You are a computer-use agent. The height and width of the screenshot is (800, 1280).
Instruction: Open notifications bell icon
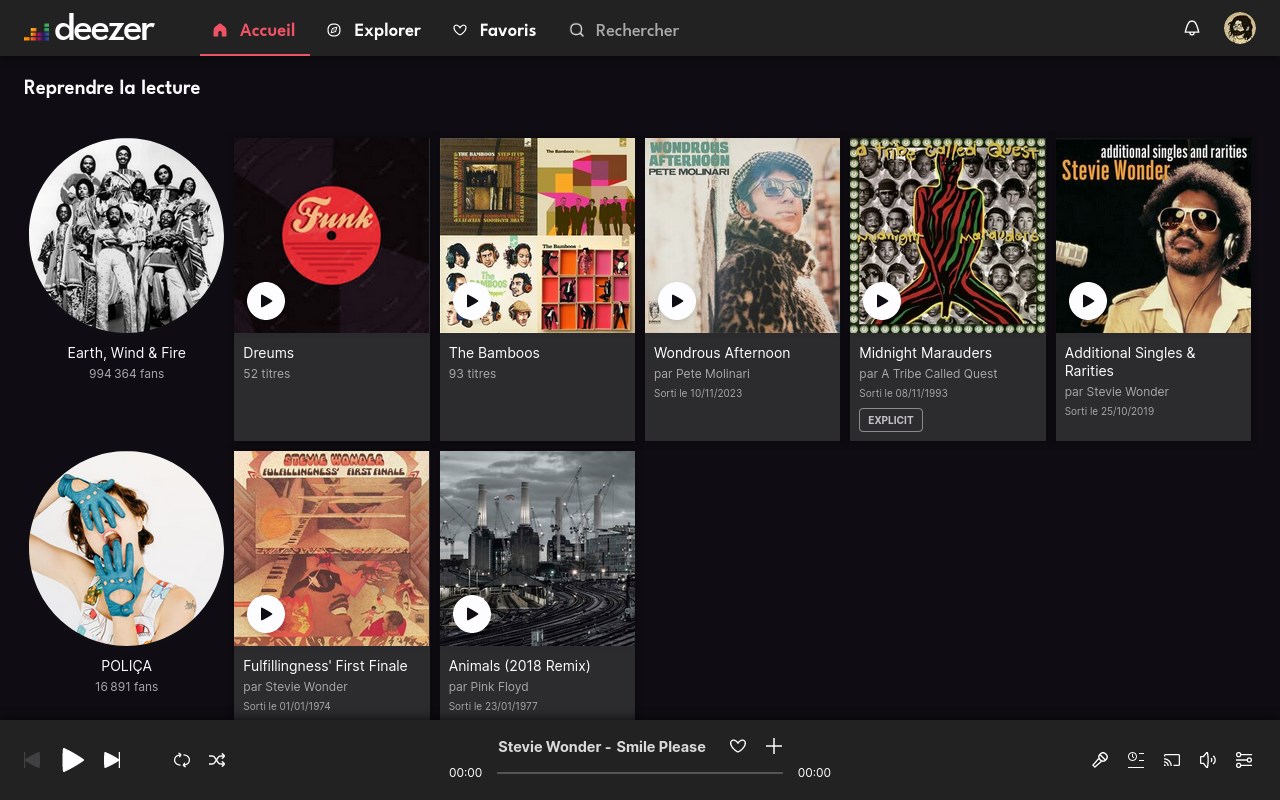[x=1192, y=29]
